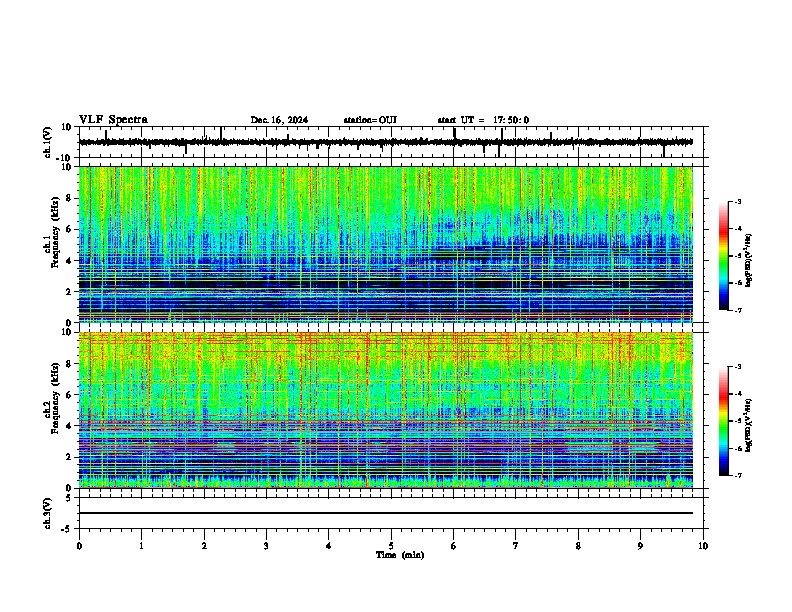
Task: Click time-axis tick label "5"
Action: pos(391,546)
